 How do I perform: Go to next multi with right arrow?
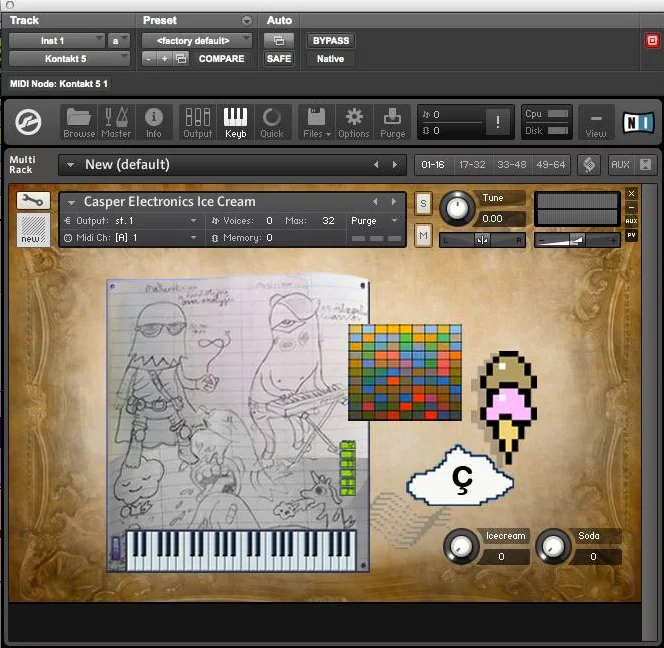395,165
